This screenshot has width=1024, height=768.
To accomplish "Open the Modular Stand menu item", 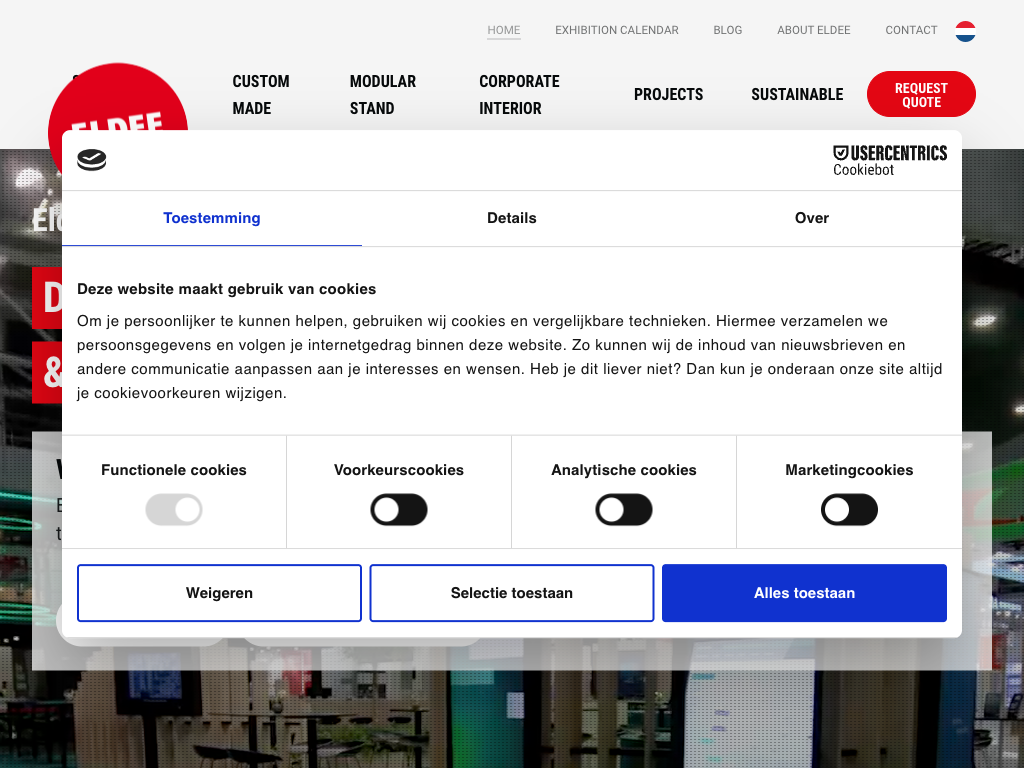I will tap(382, 95).
